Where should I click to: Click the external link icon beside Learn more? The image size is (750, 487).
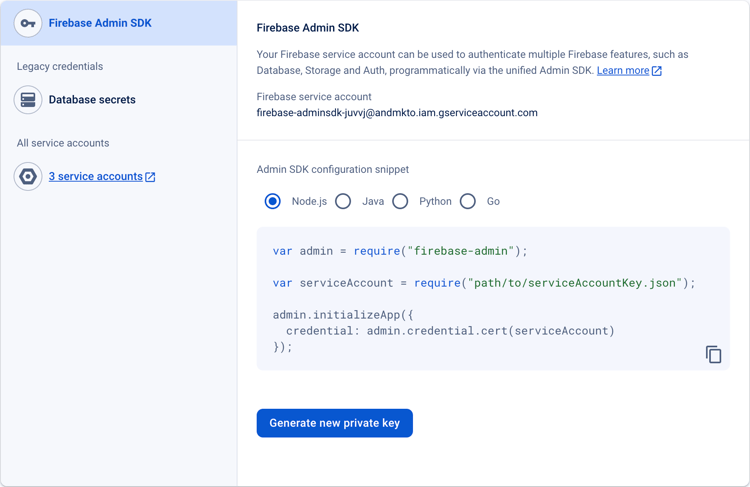657,71
